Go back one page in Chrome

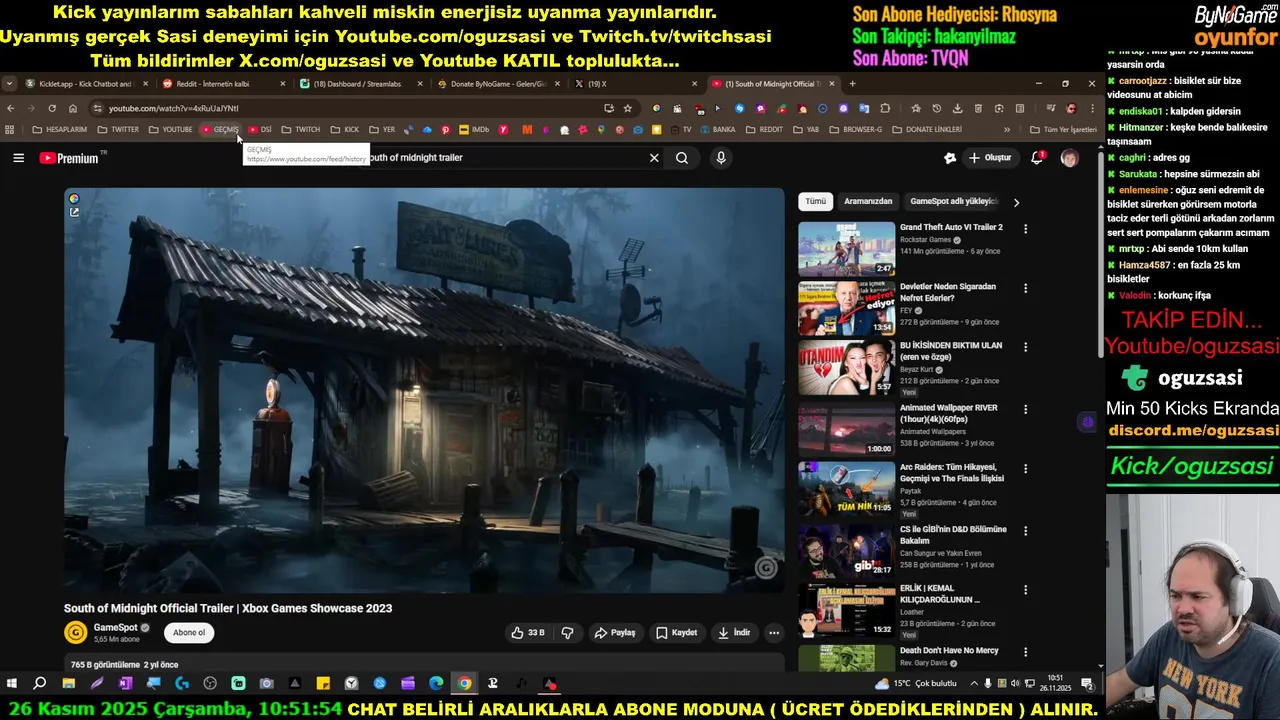tap(10, 108)
